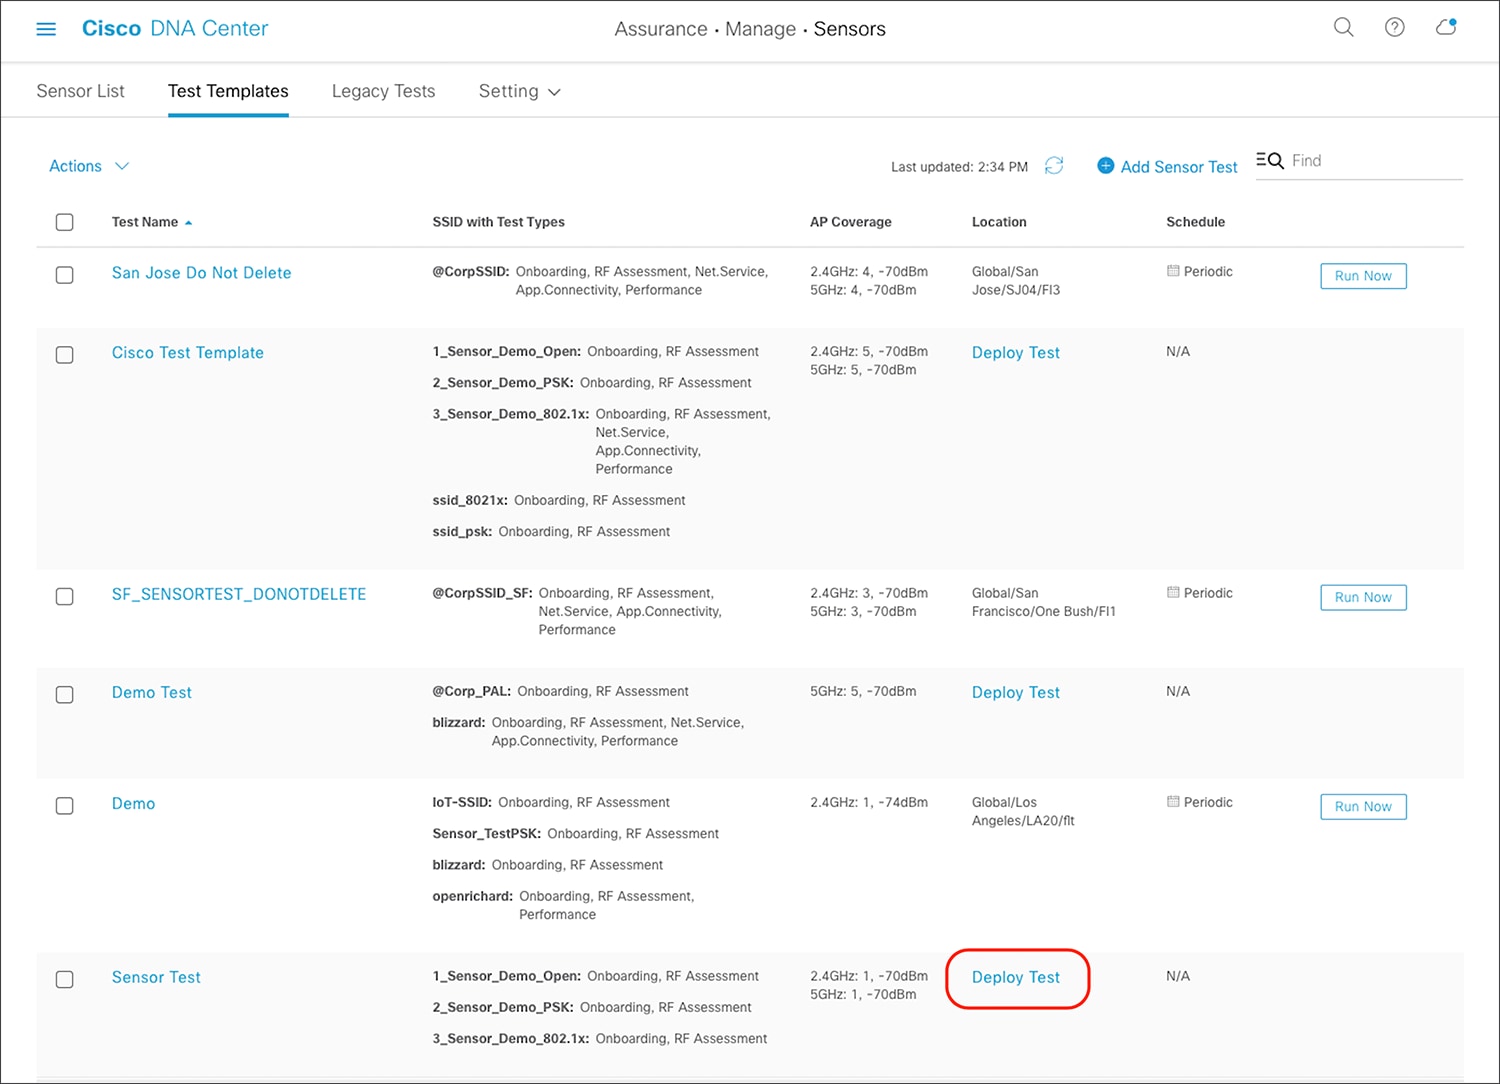Screen dimensions: 1500x1084
Task: Click the Location column header
Action: coord(999,222)
